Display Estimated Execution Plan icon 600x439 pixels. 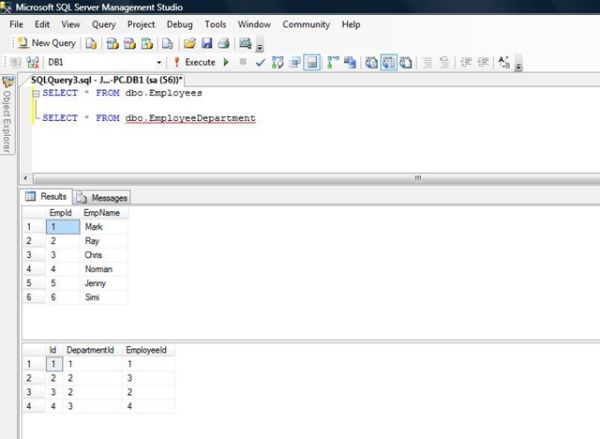[x=277, y=62]
